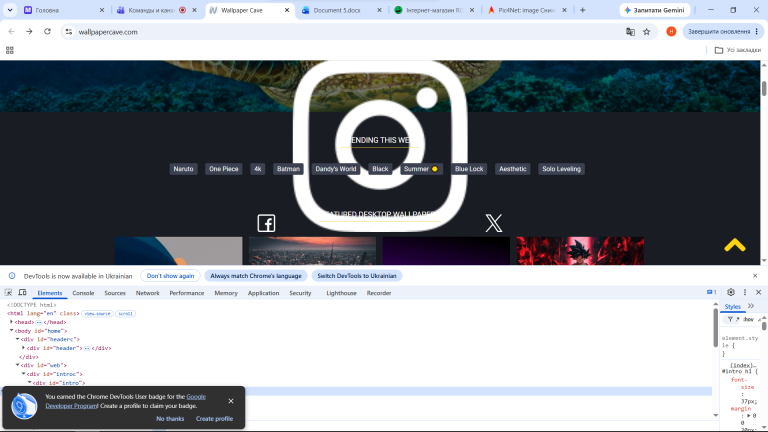This screenshot has height=432, width=768.
Task: Open the apps grid in the bookmarks bar
Action: coord(10,50)
